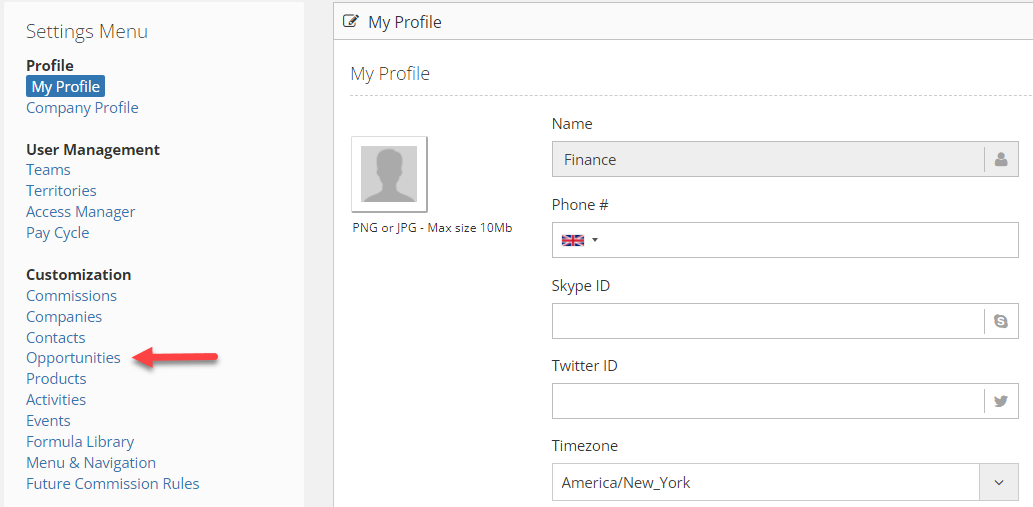Click the Twitter bird icon
Viewport: 1033px width, 507px height.
click(x=1001, y=401)
